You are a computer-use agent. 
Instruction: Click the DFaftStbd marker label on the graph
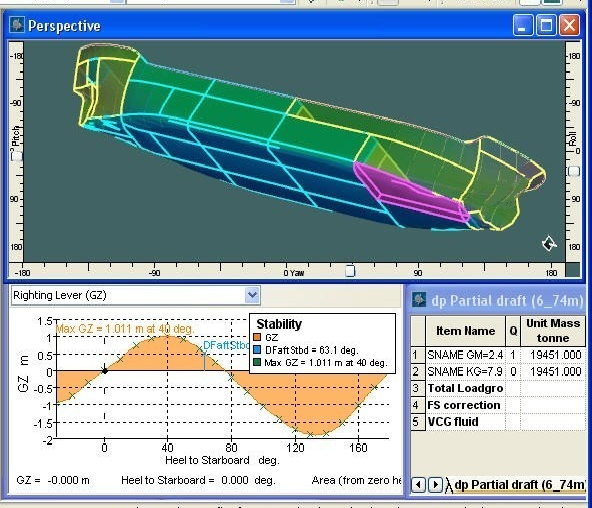tap(226, 345)
